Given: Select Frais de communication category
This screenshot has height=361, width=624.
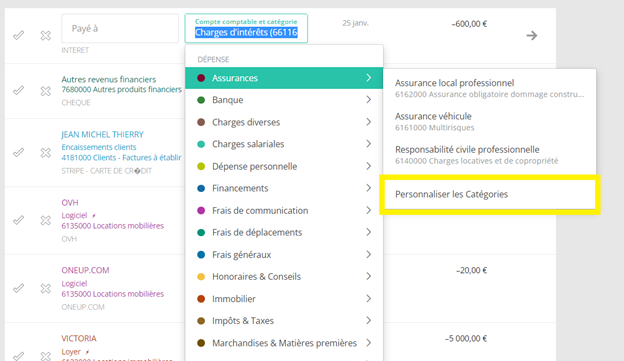Looking at the screenshot, I should click(x=284, y=211).
